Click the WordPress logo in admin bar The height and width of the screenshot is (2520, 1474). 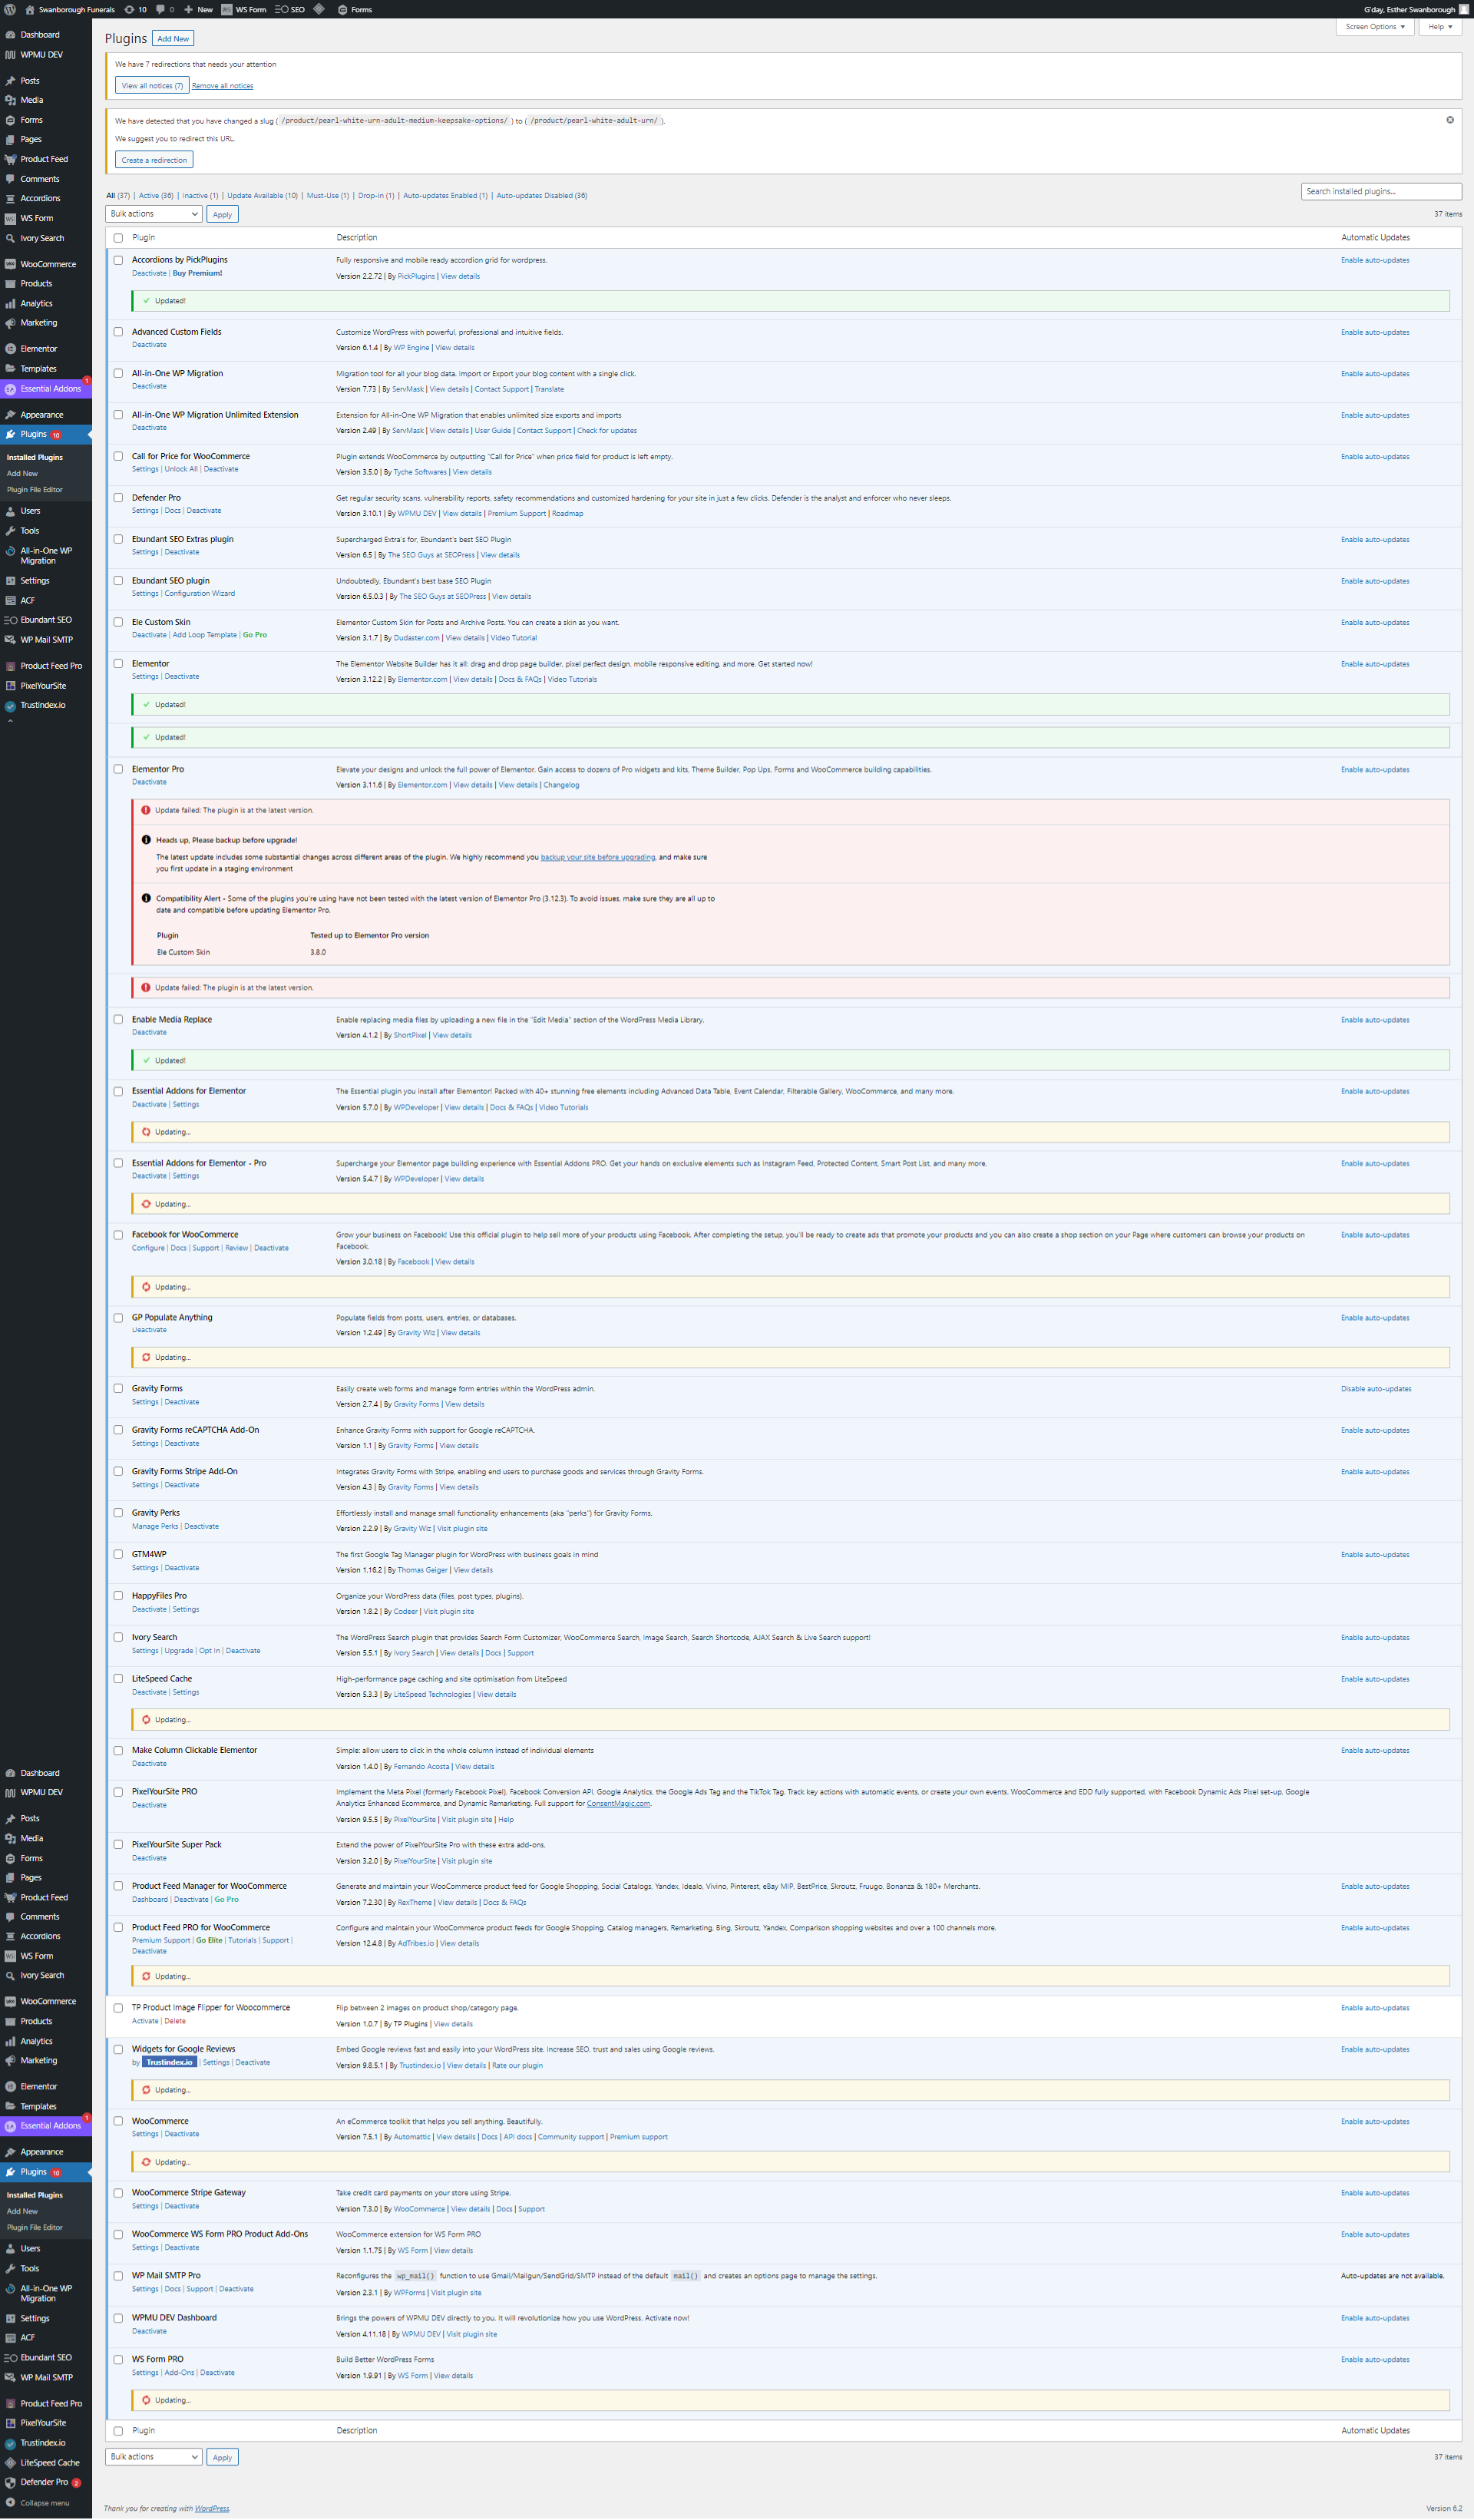(10, 9)
